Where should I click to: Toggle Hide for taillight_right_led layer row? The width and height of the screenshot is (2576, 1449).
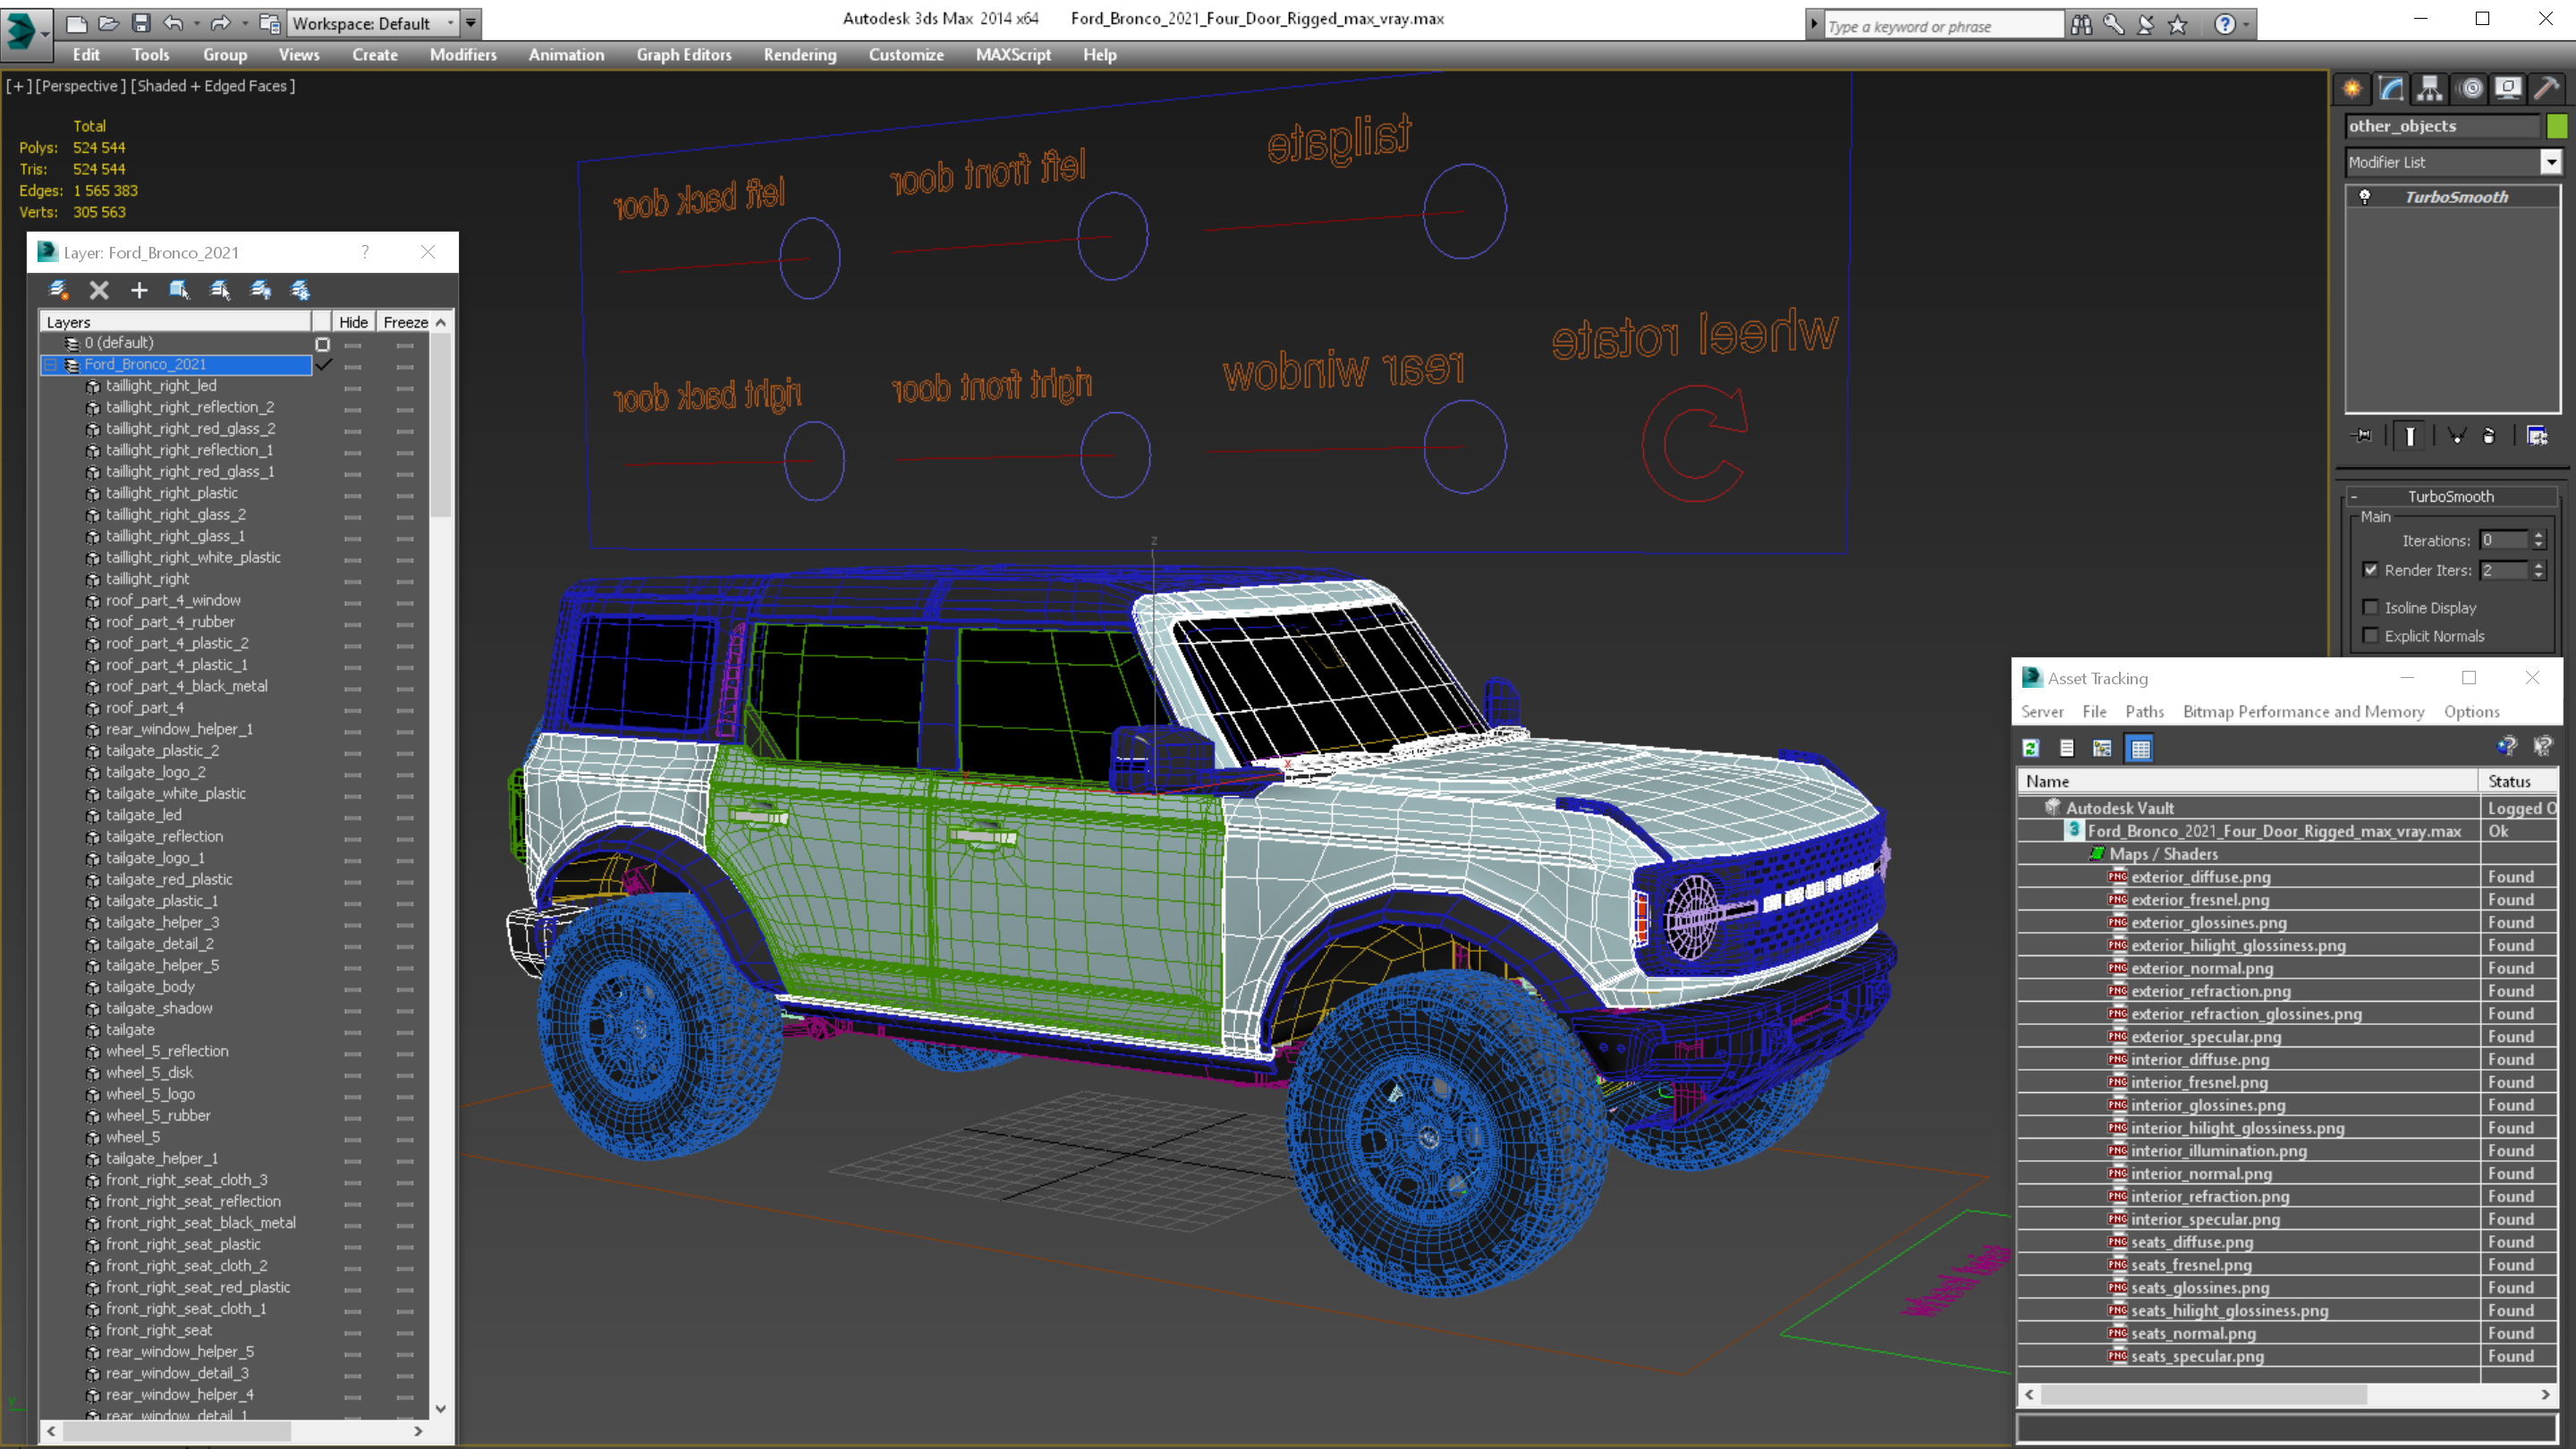point(353,387)
